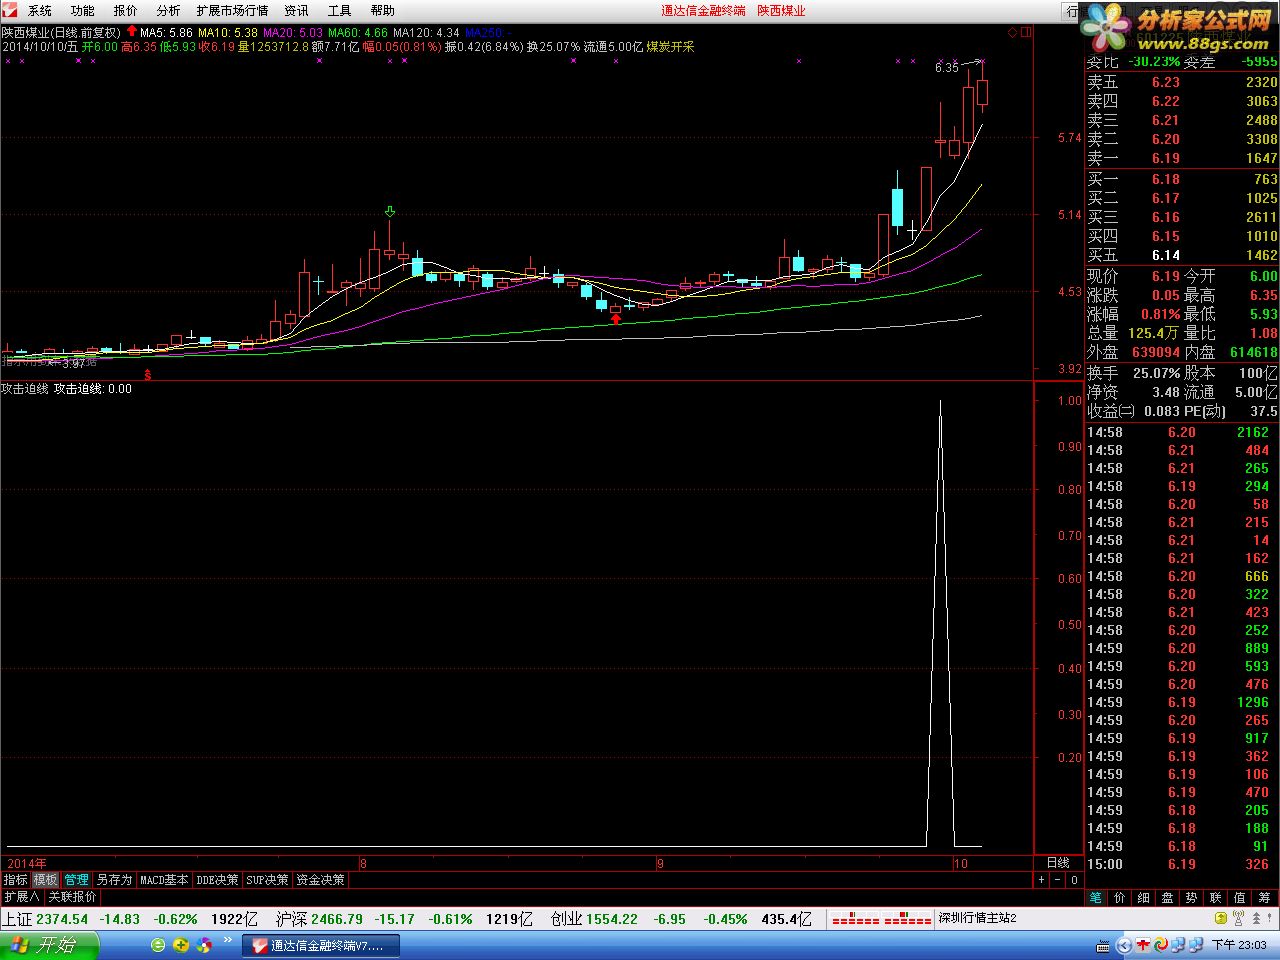Image resolution: width=1280 pixels, height=960 pixels.
Task: Click the taskbar clock 下午 23:03
Action: click(x=1239, y=945)
